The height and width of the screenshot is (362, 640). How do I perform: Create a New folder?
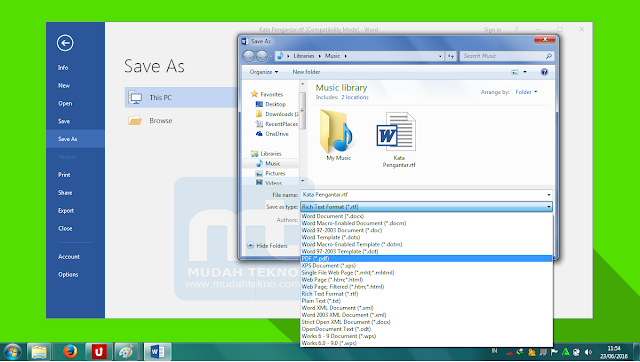pos(306,72)
